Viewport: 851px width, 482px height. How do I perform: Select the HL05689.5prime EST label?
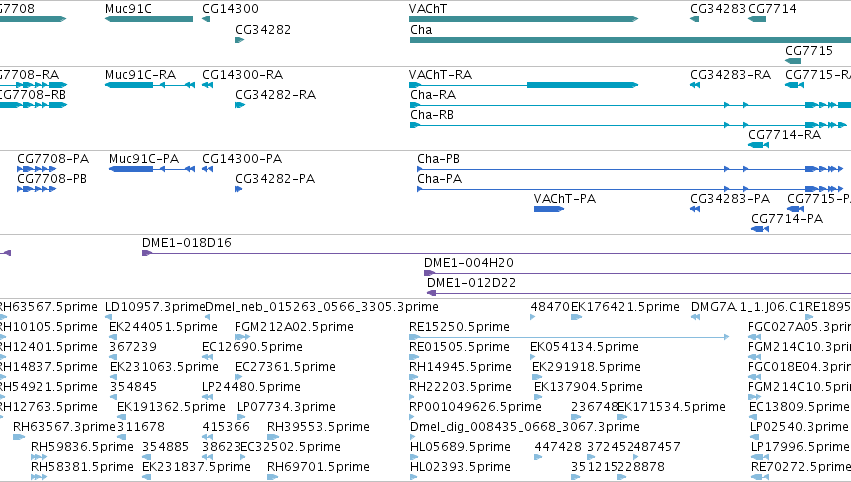tap(460, 448)
